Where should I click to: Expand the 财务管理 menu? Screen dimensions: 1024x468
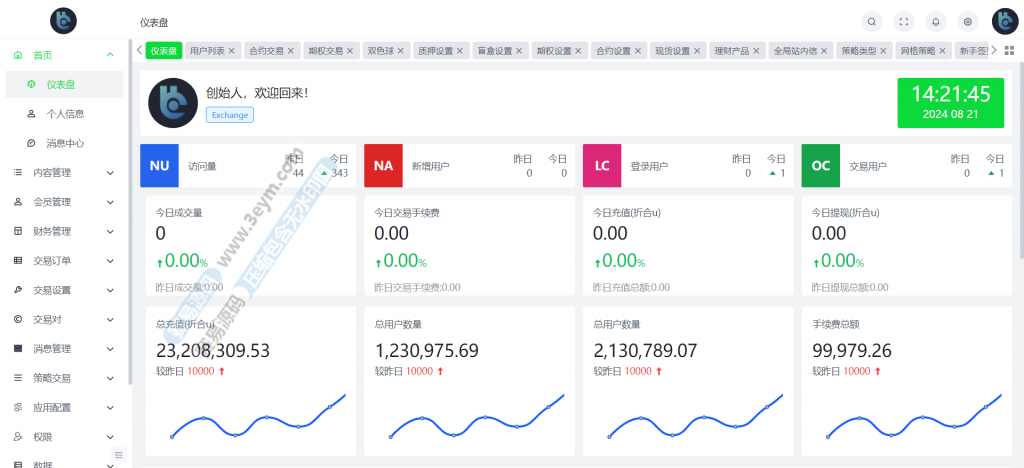pos(65,231)
